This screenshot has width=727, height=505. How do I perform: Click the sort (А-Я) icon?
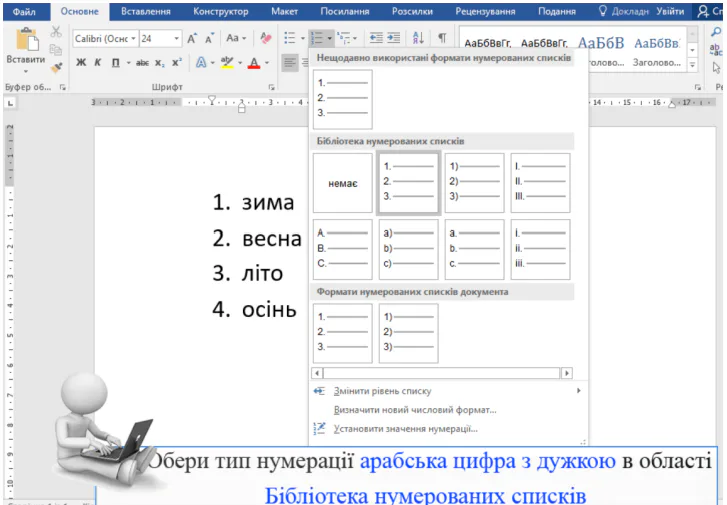[417, 38]
